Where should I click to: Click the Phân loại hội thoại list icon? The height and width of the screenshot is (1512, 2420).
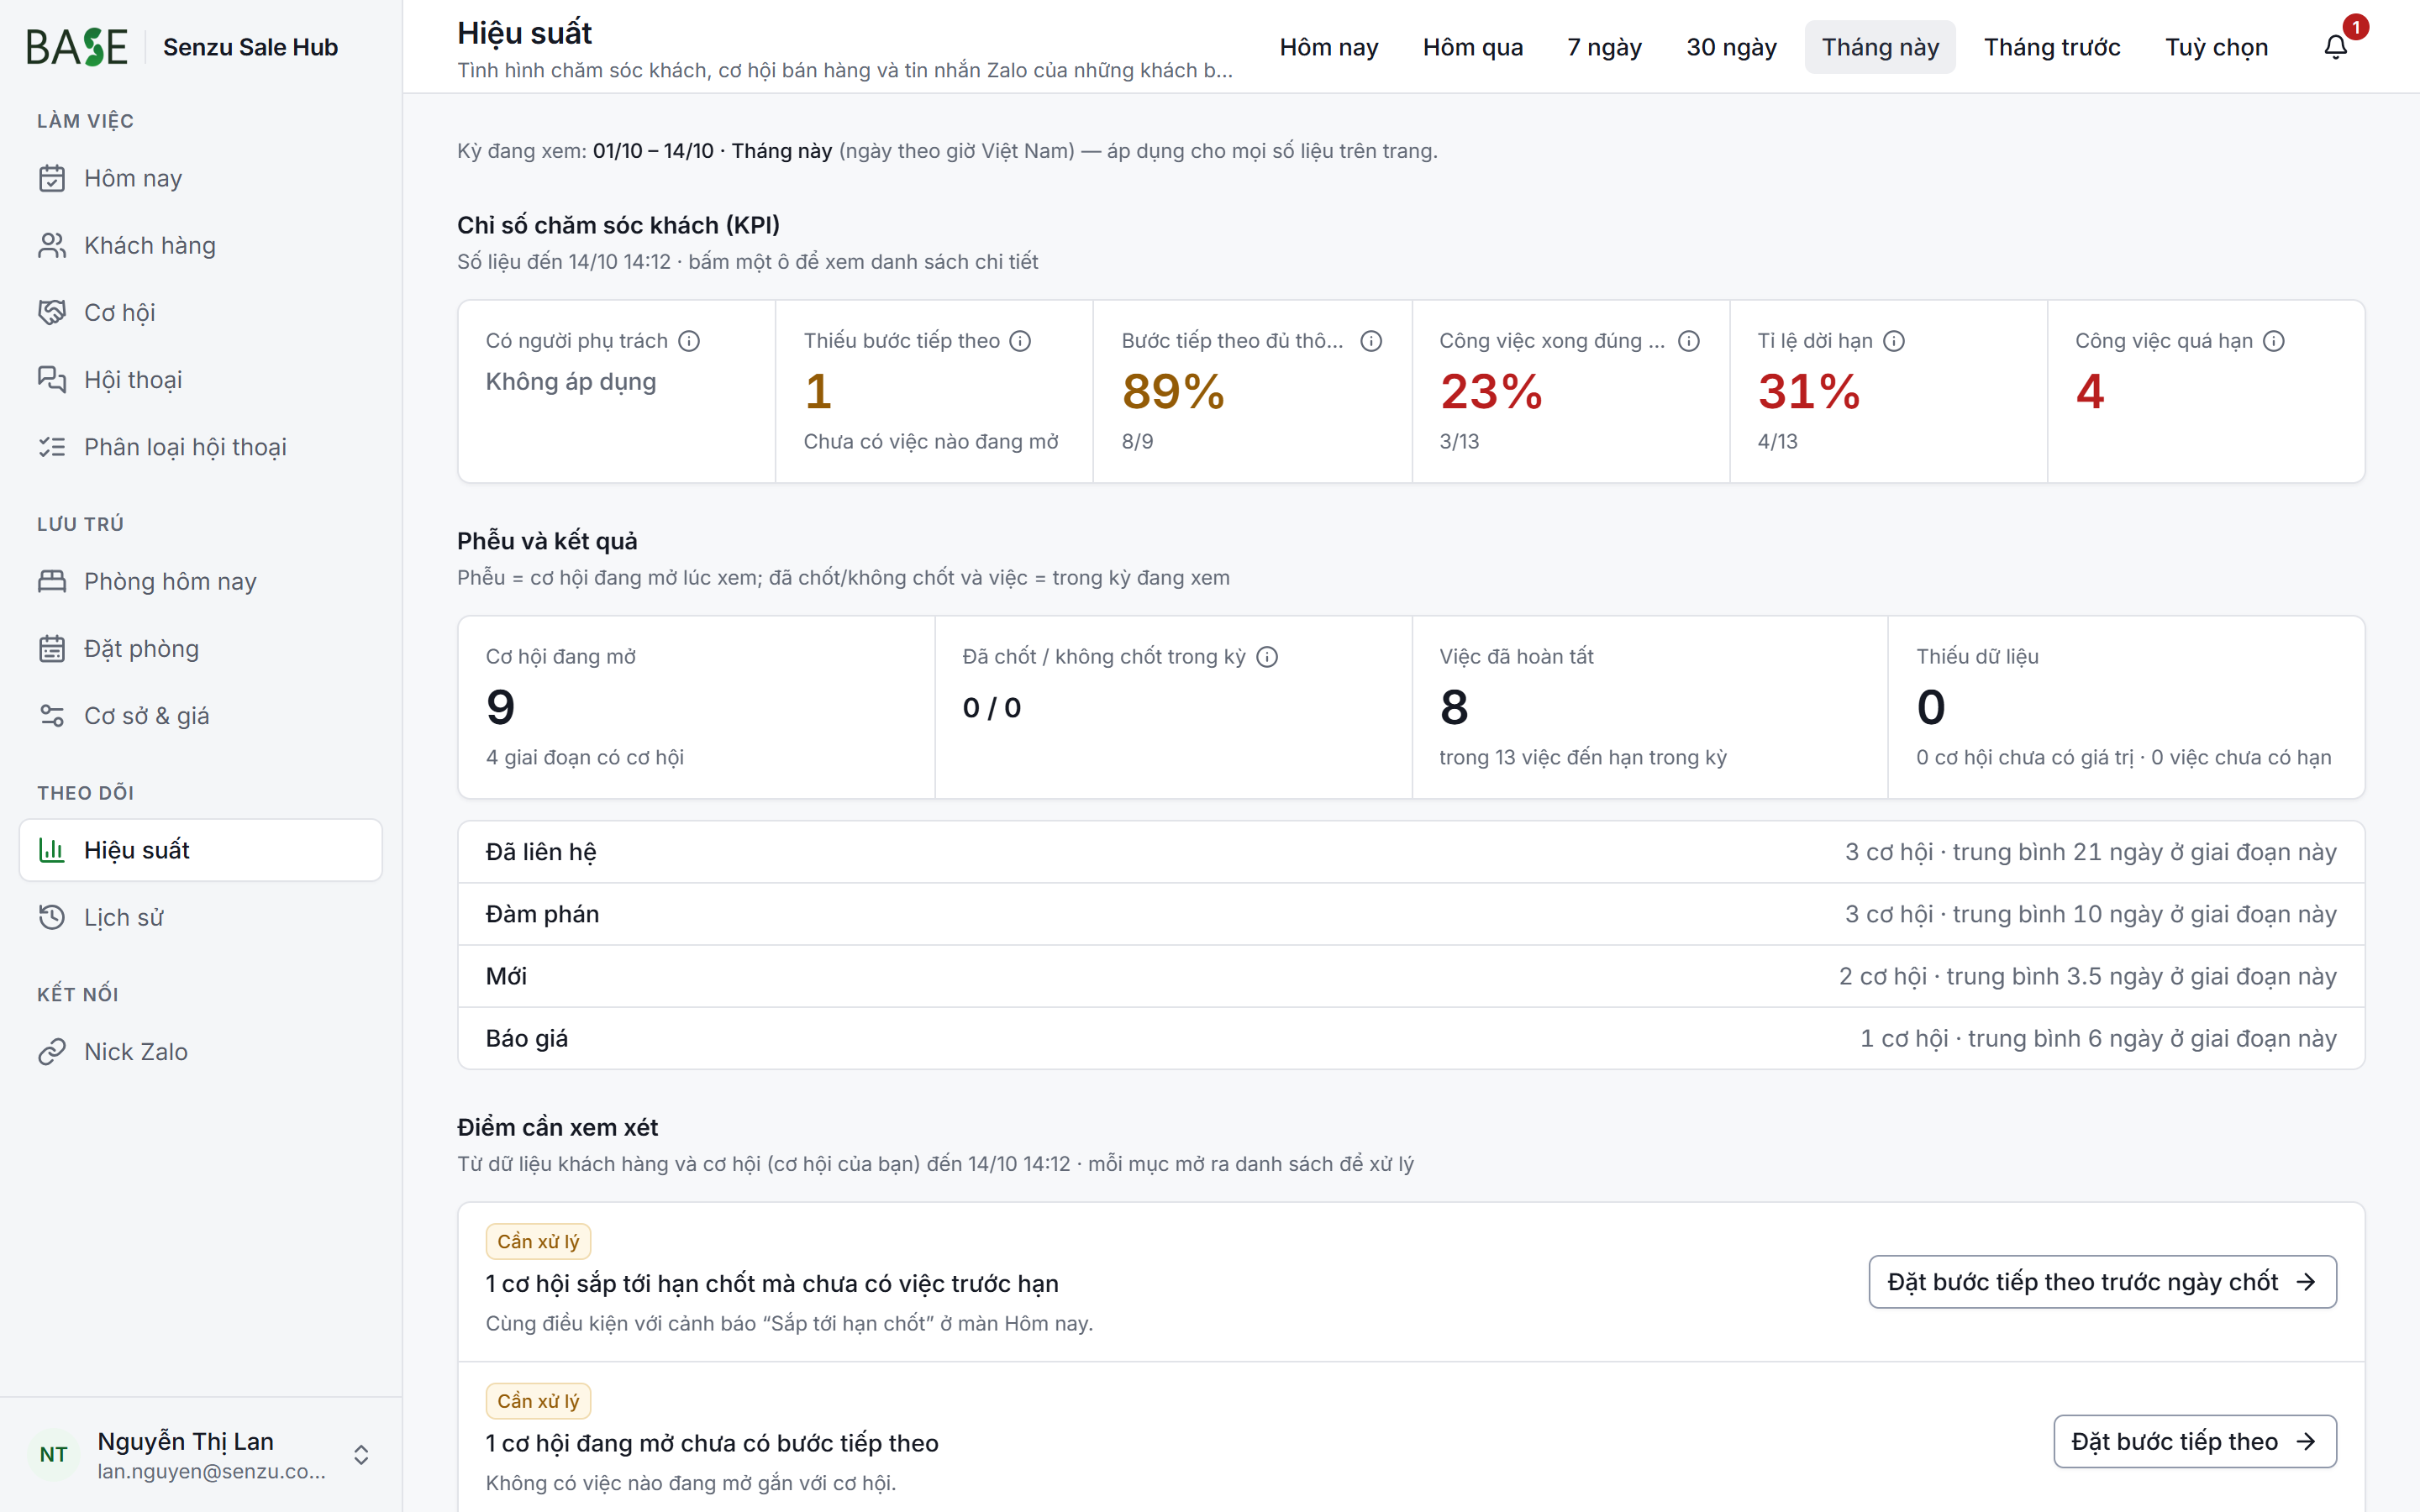point(52,447)
